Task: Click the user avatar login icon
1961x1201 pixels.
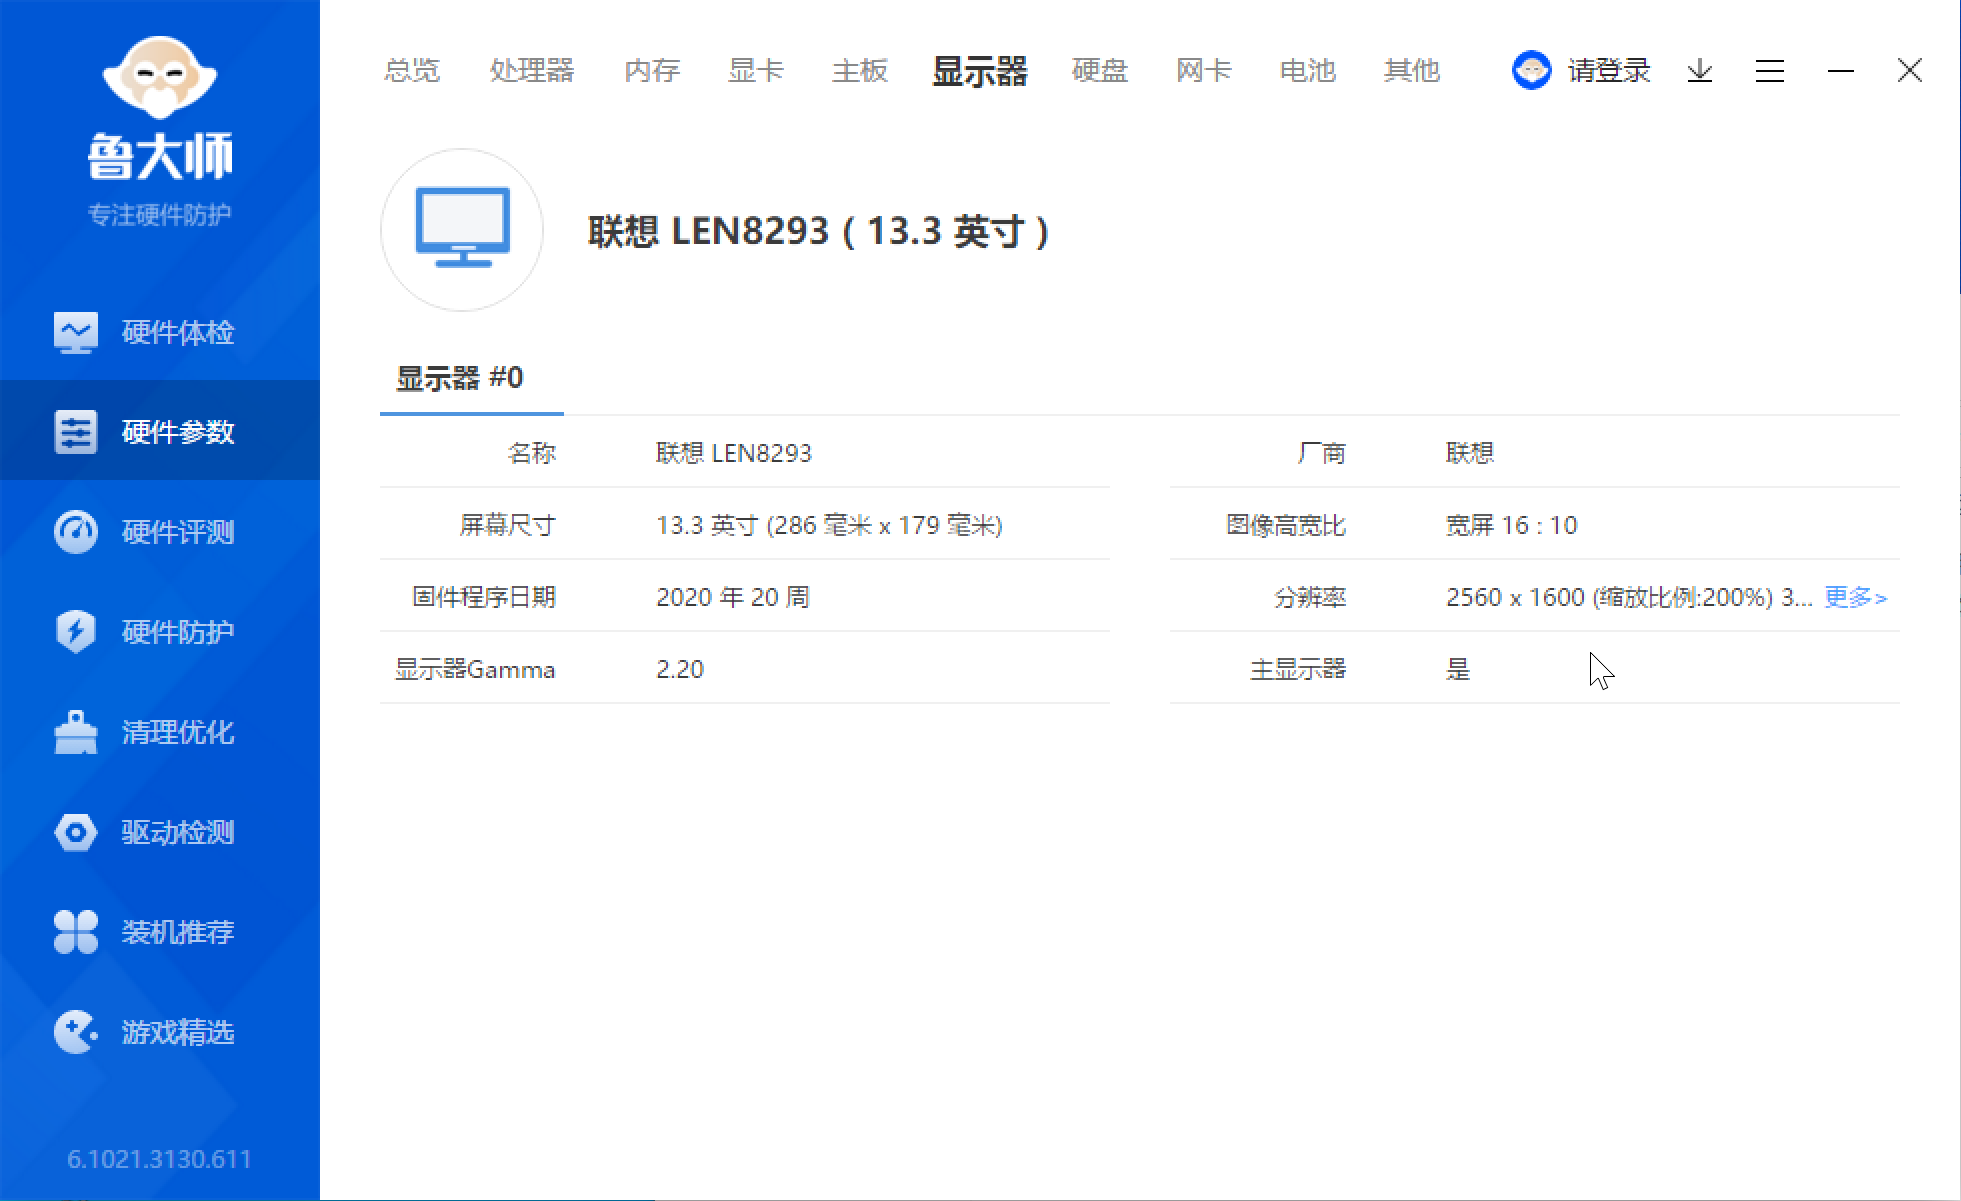Action: tap(1531, 70)
